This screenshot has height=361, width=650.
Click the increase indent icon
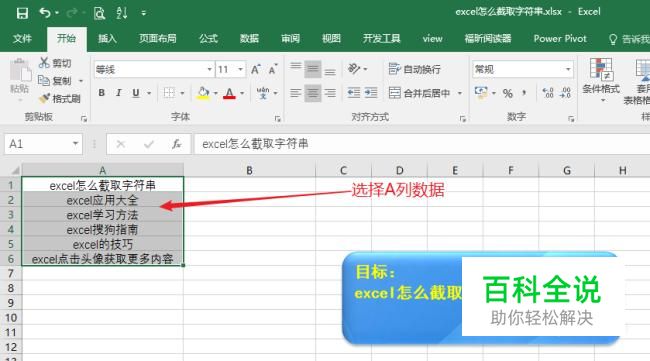[371, 93]
